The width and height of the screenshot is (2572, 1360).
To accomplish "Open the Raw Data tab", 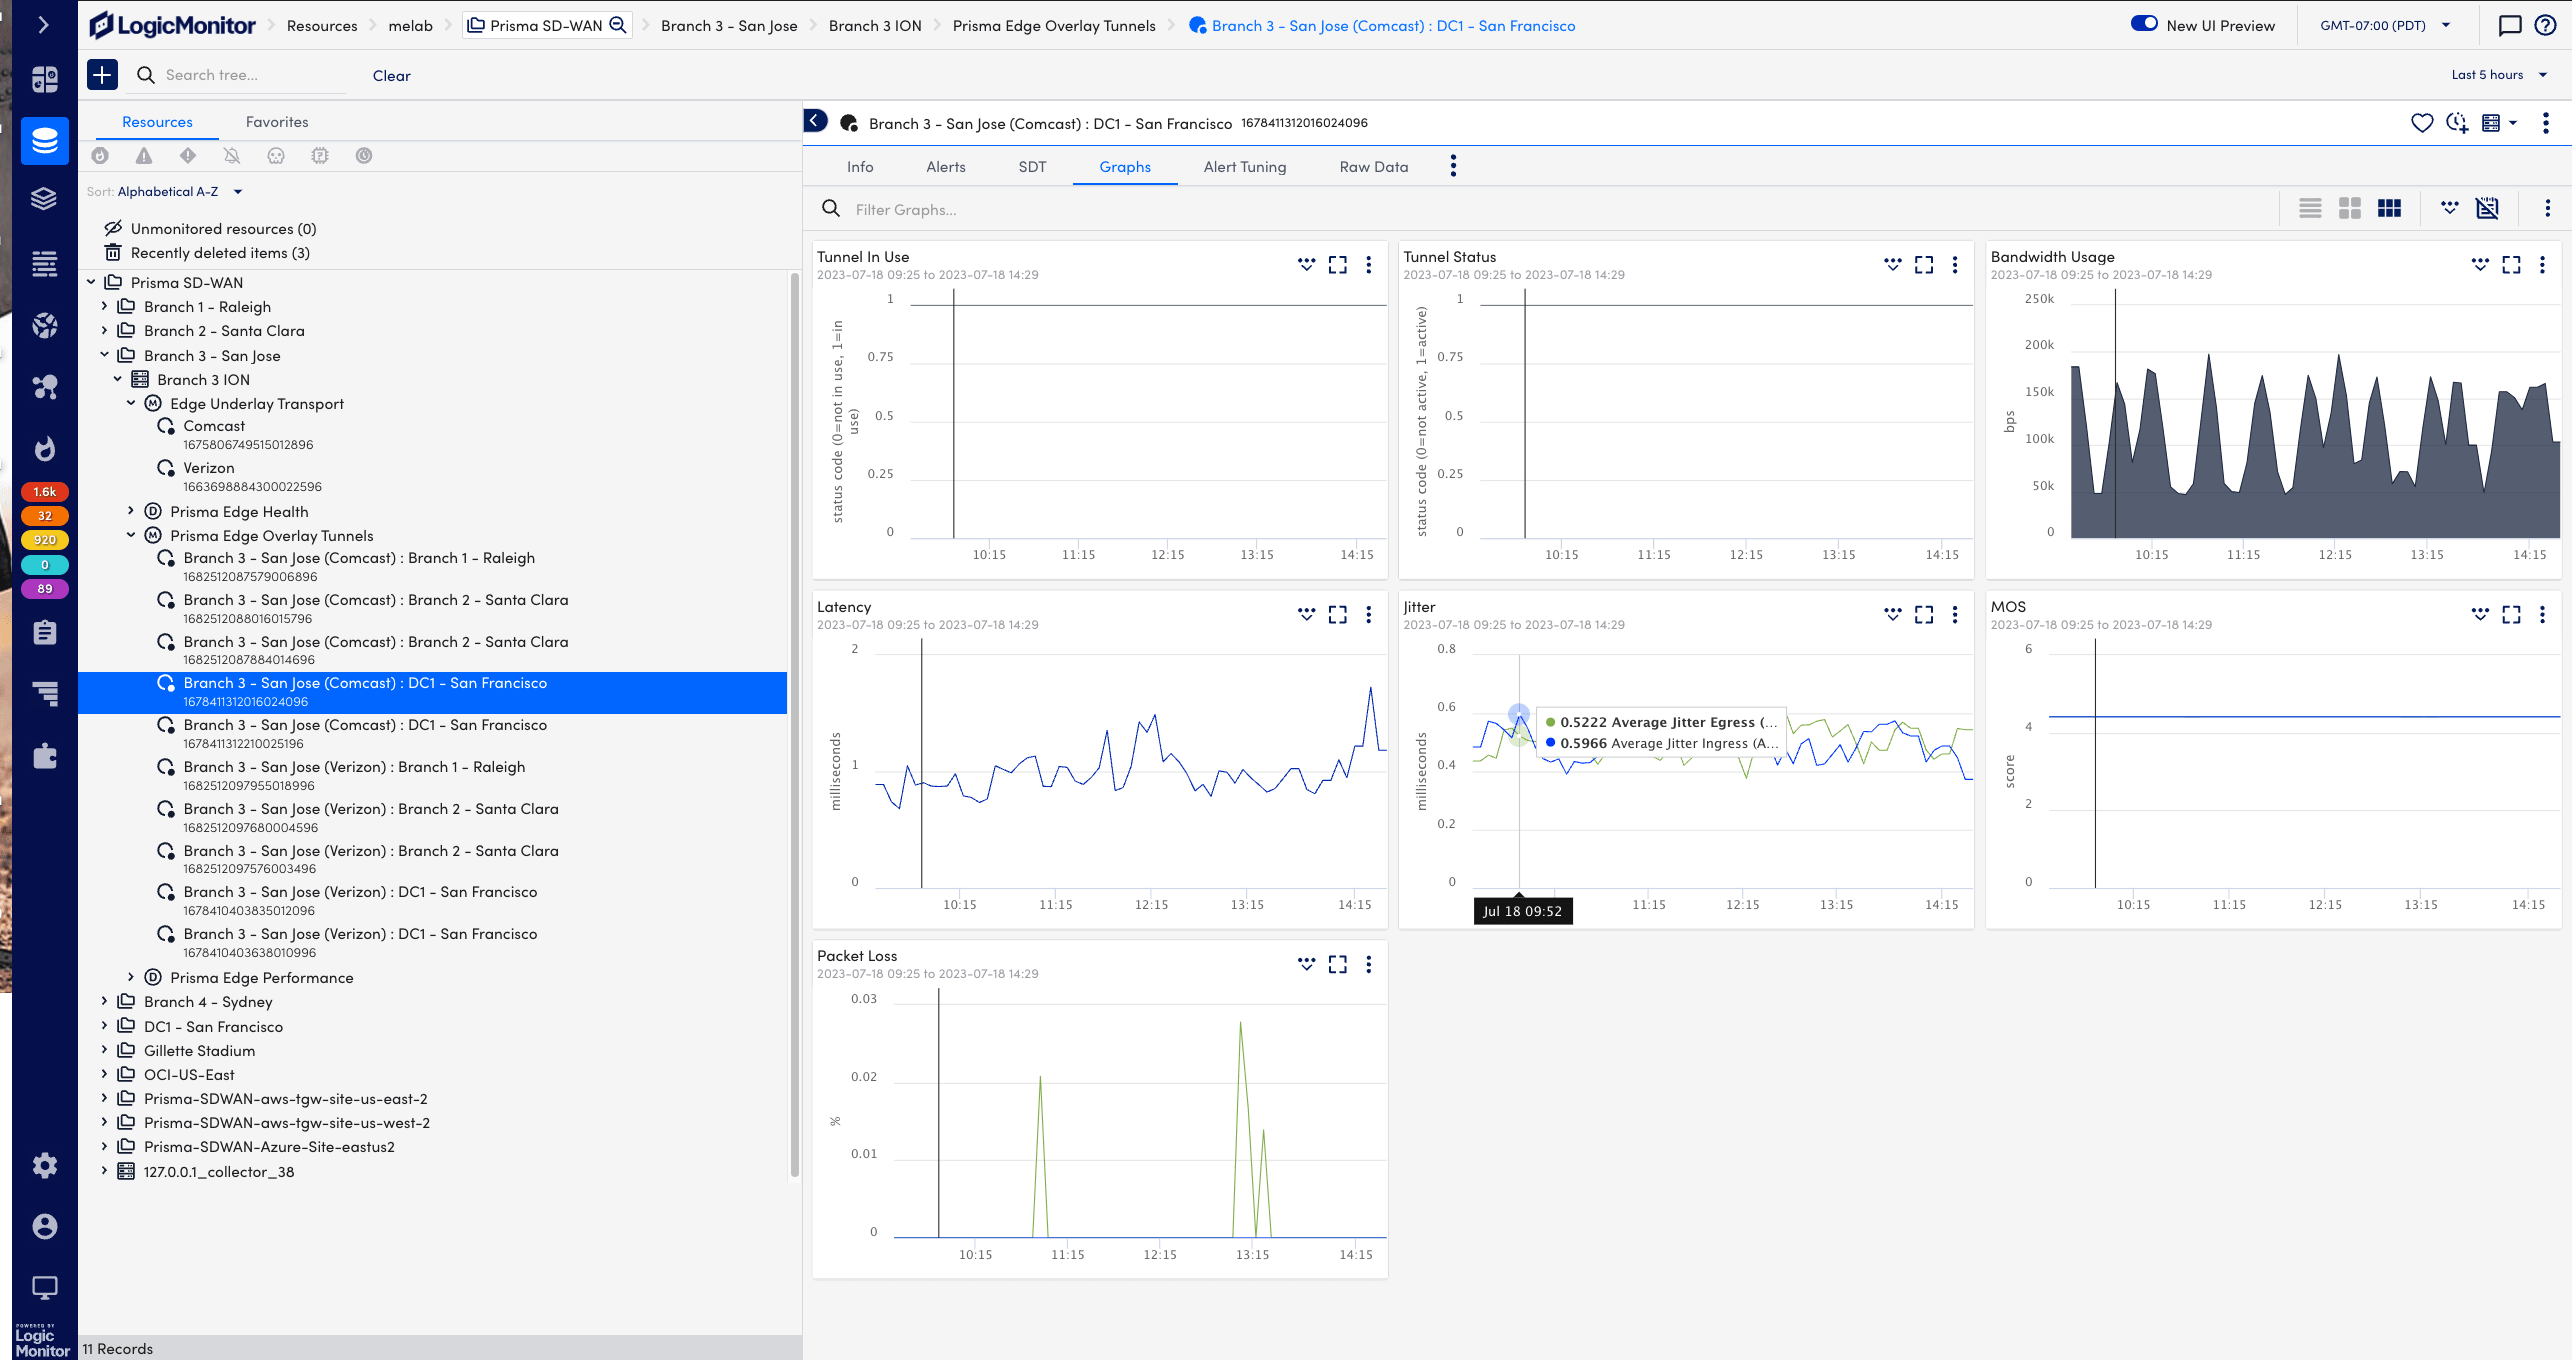I will 1374,167.
